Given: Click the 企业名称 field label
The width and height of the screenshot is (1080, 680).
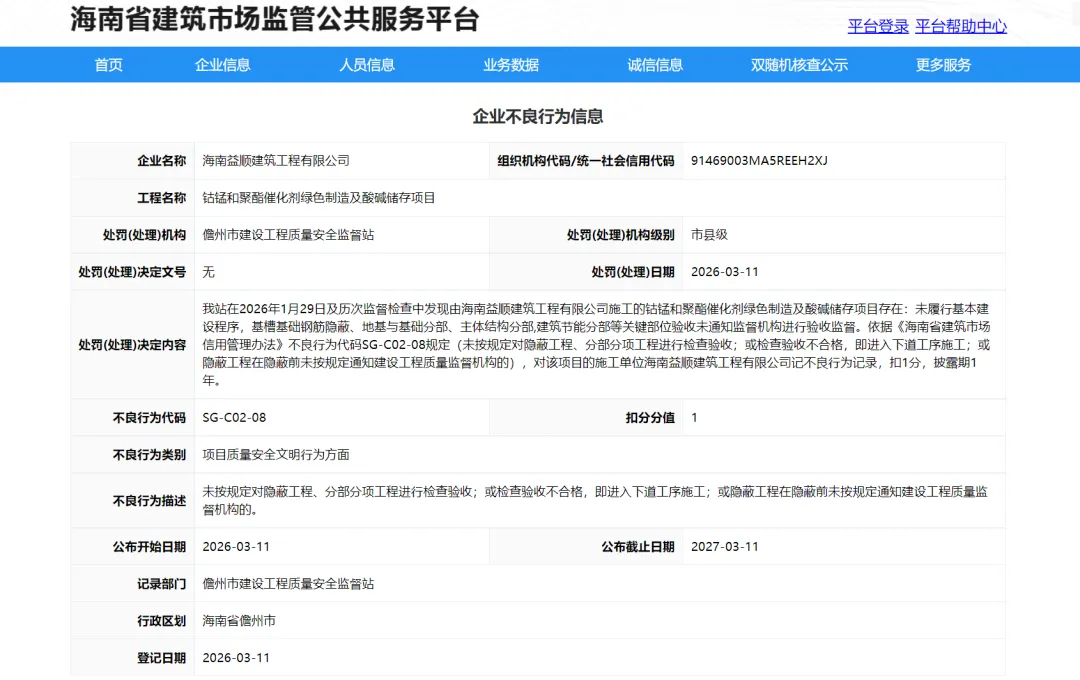Looking at the screenshot, I should [x=161, y=161].
